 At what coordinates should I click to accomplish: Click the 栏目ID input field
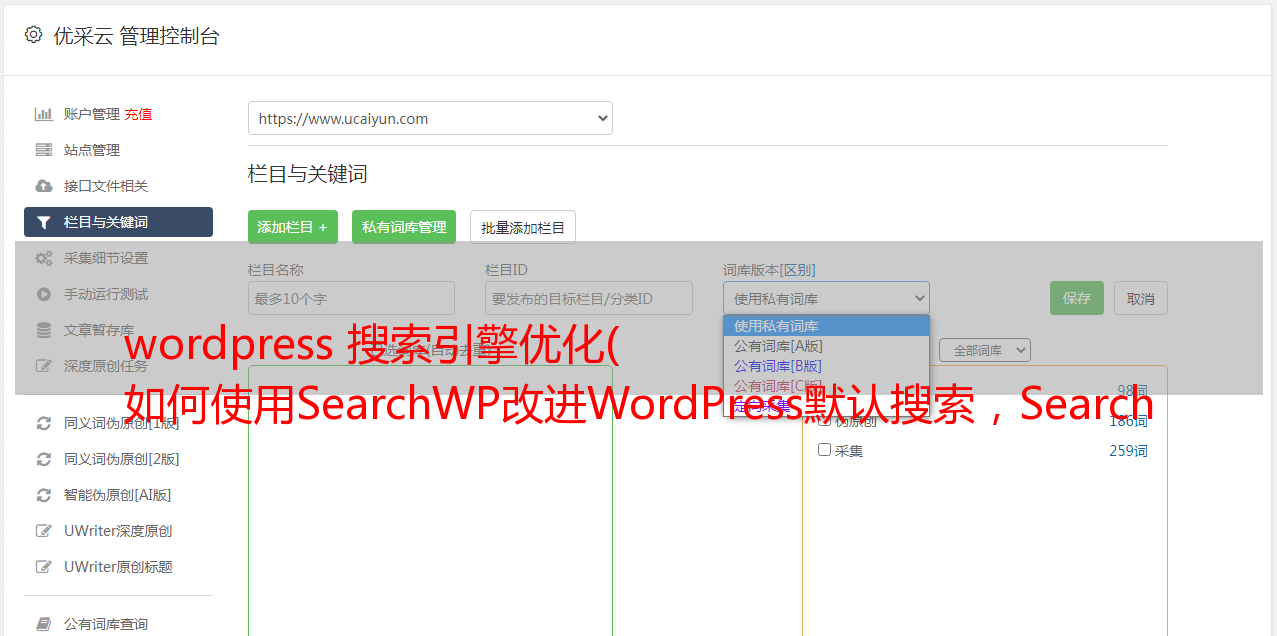589,298
